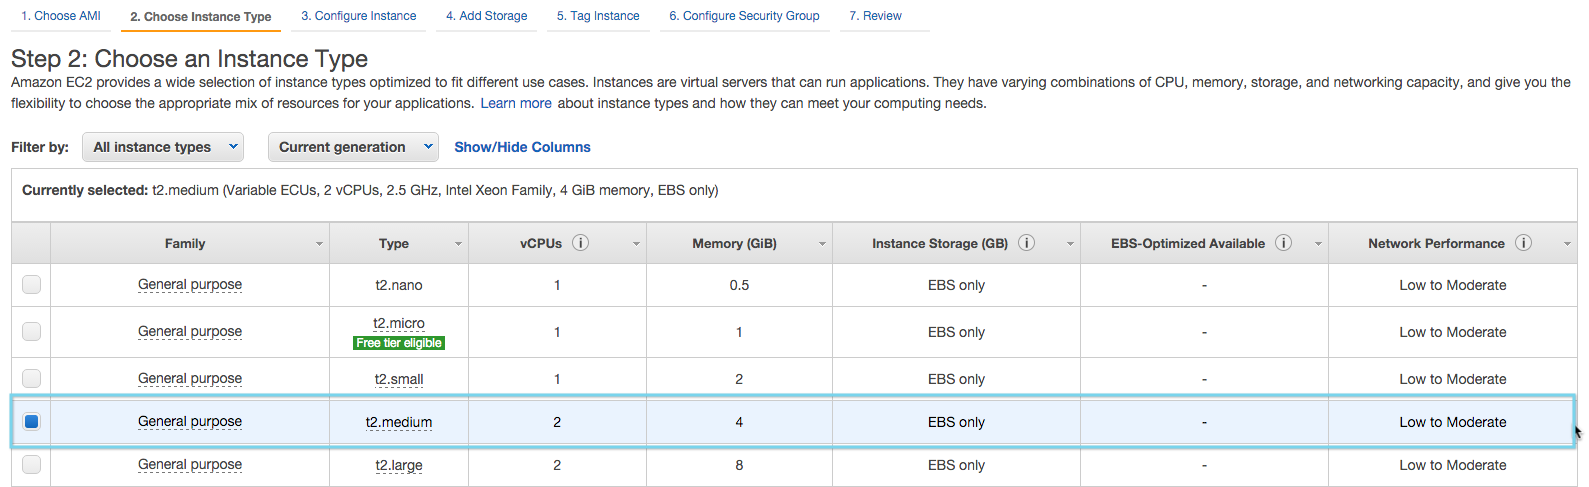This screenshot has height=487, width=1589.
Task: Click info icon next to vCPUs header
Action: click(x=580, y=243)
